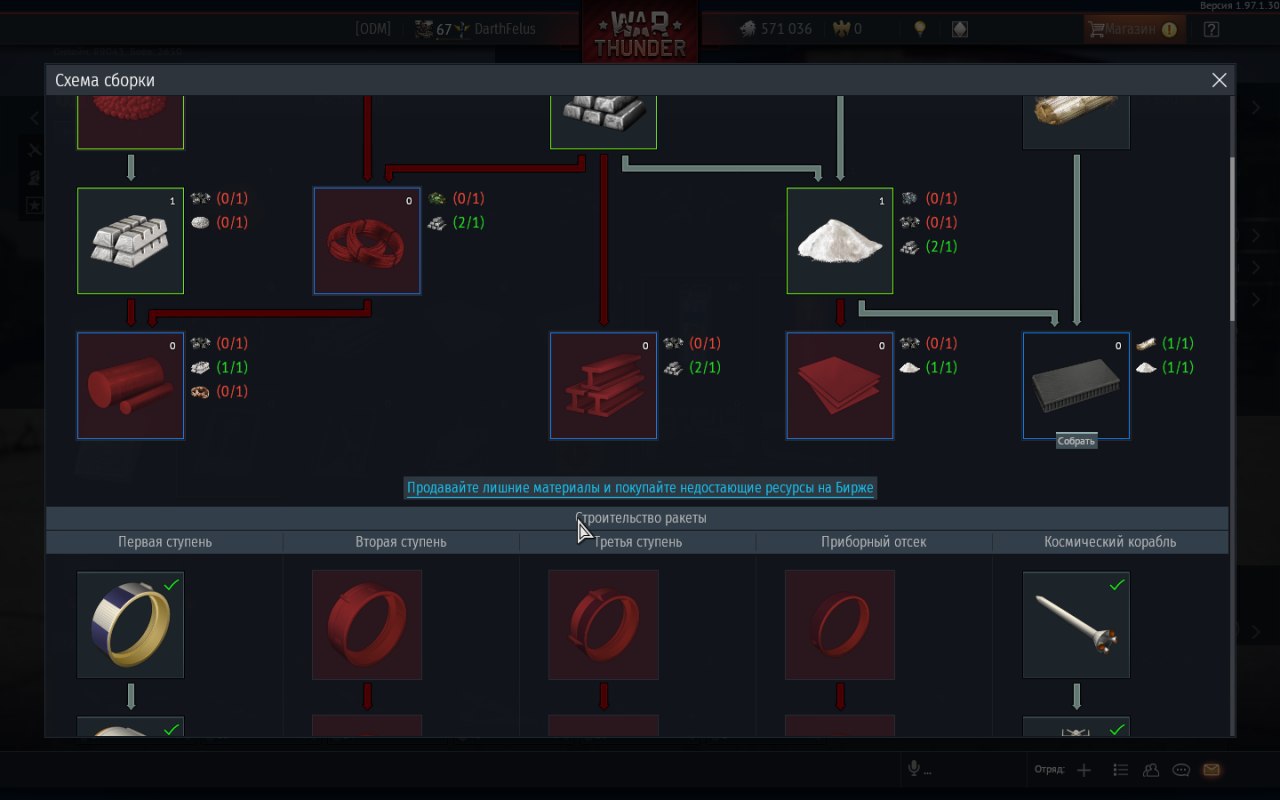Close the Схема сборки window
The height and width of the screenshot is (800, 1280).
tap(1219, 80)
